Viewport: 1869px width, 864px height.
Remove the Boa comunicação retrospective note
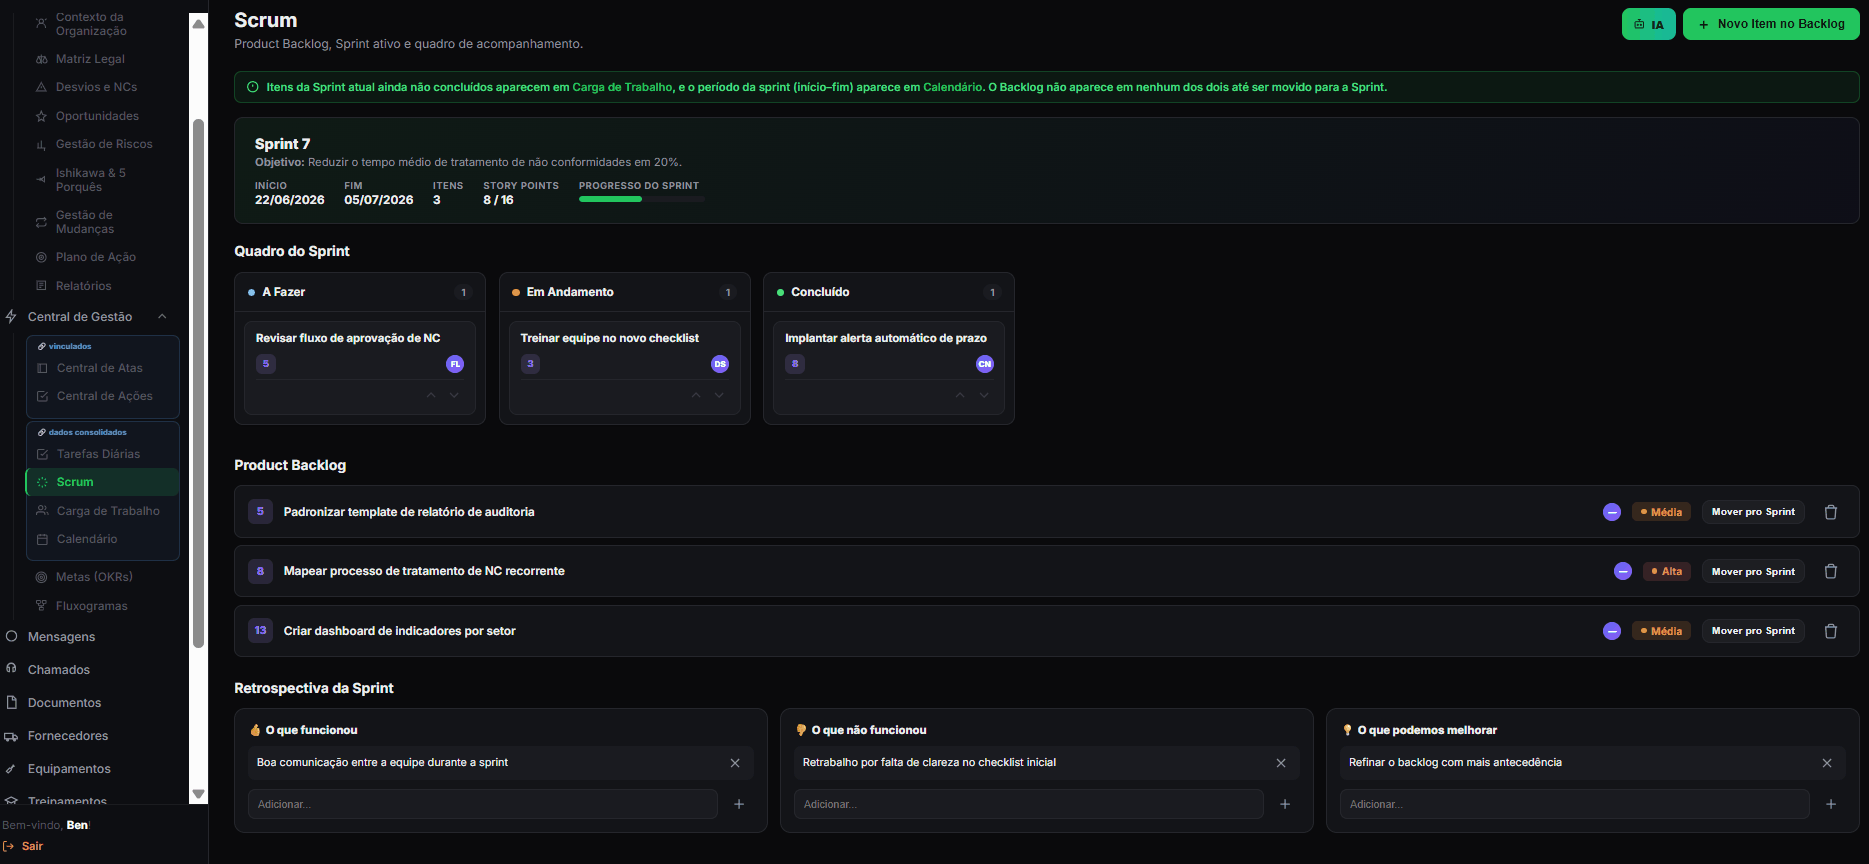click(x=735, y=763)
